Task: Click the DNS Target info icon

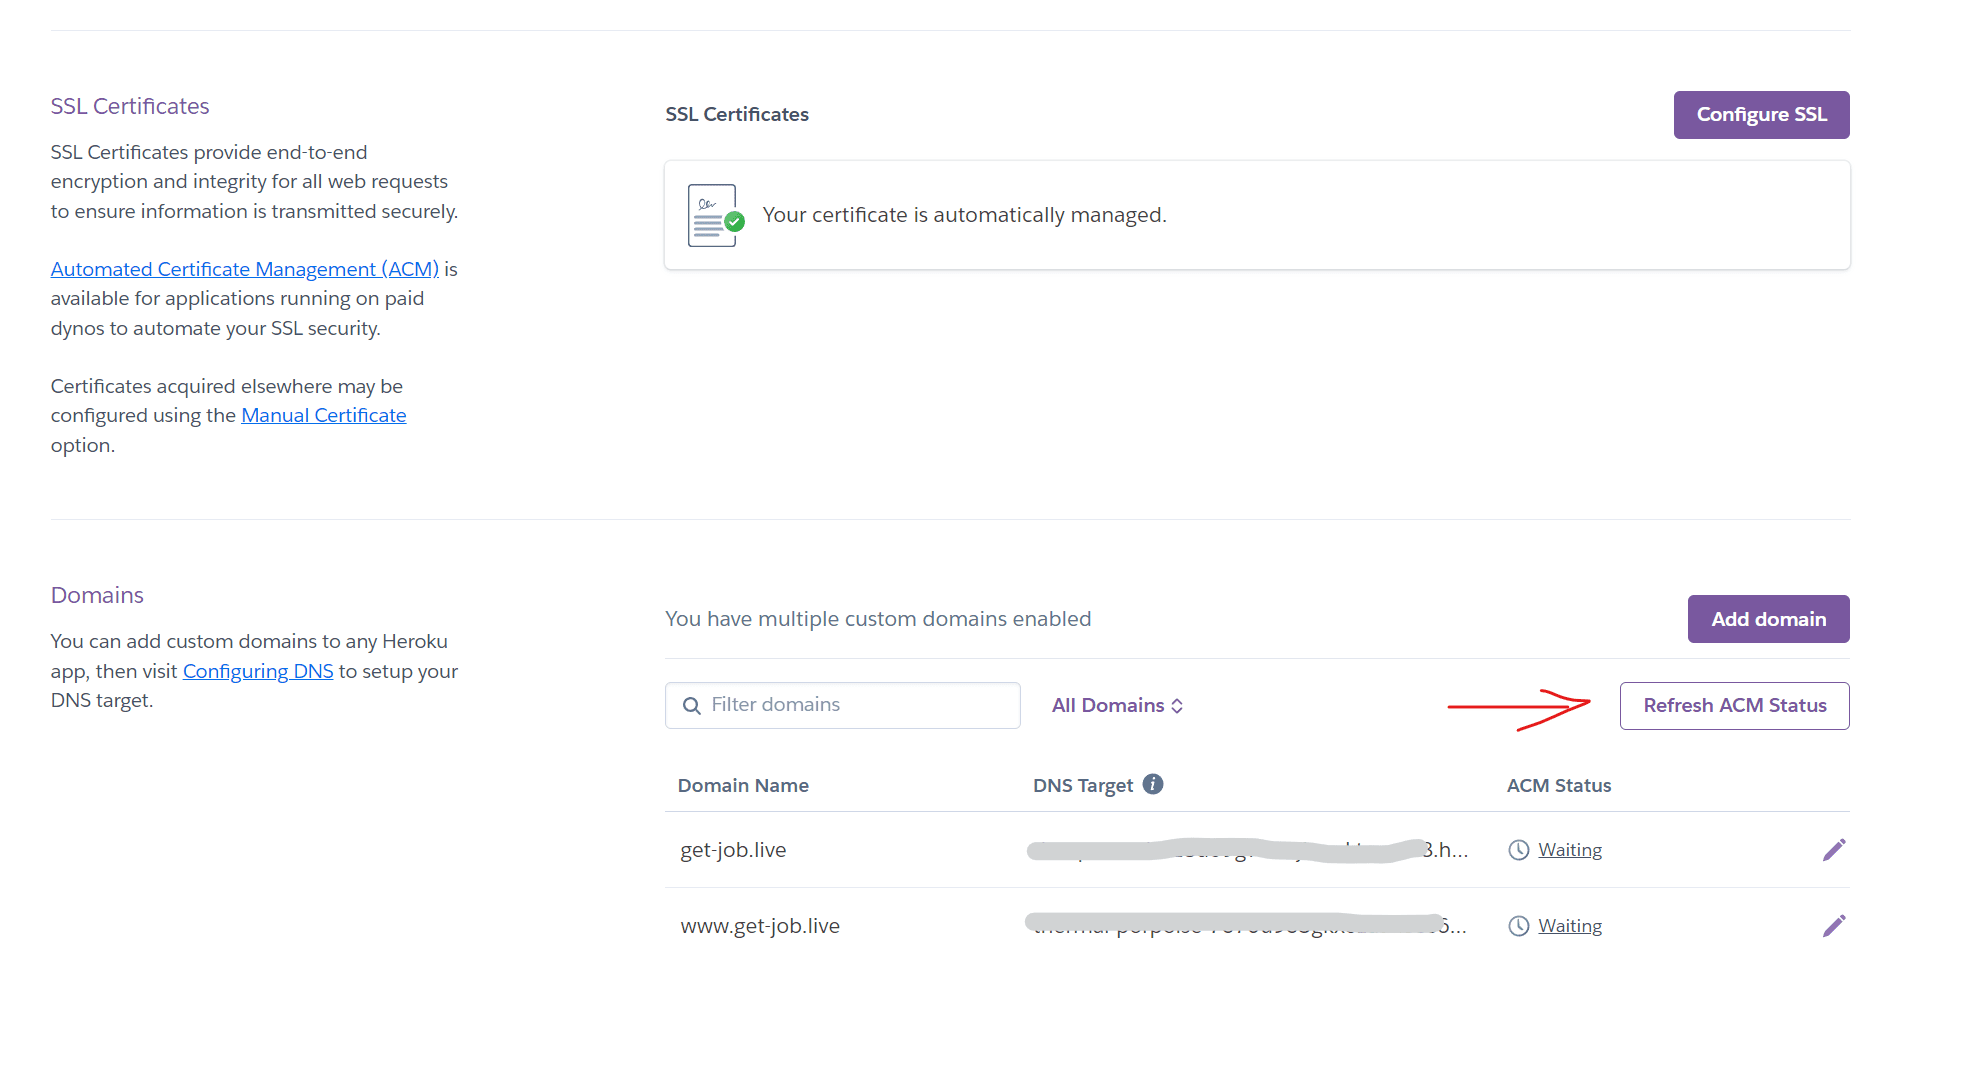Action: tap(1153, 784)
